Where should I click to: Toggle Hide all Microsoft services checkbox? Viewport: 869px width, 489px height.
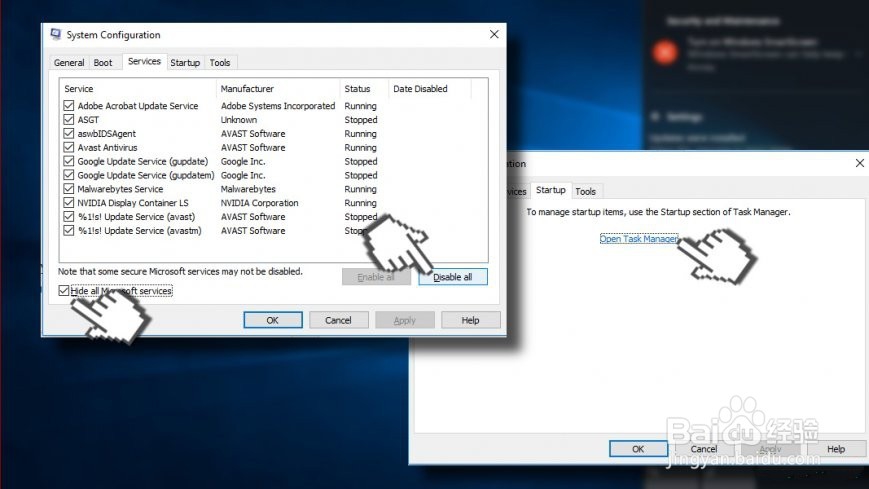(64, 291)
